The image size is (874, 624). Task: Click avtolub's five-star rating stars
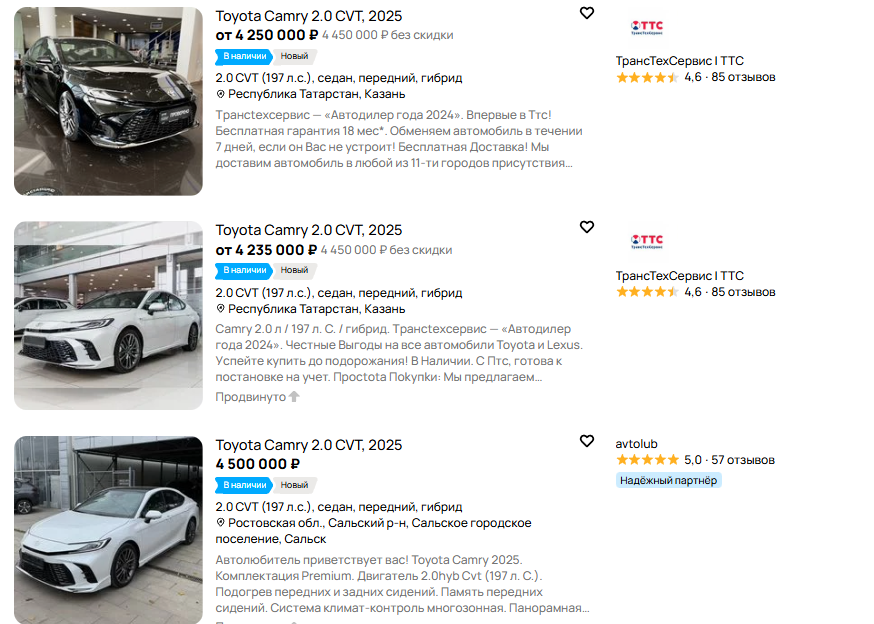(x=647, y=460)
